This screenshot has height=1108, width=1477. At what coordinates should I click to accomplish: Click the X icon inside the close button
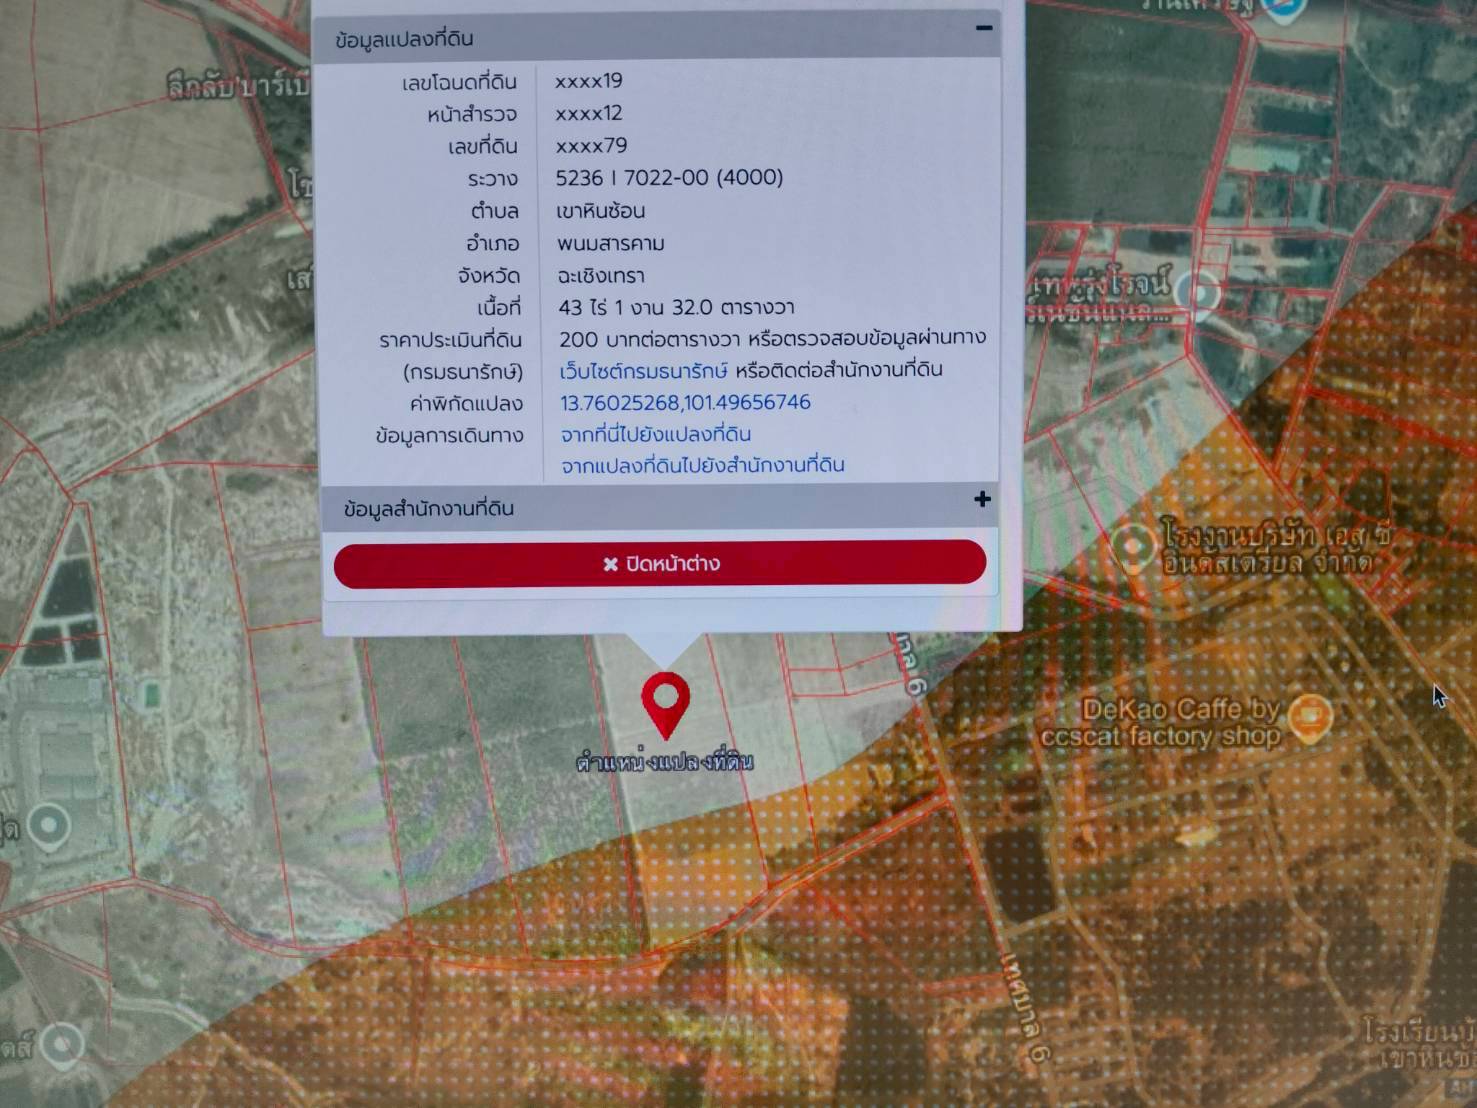click(x=610, y=564)
